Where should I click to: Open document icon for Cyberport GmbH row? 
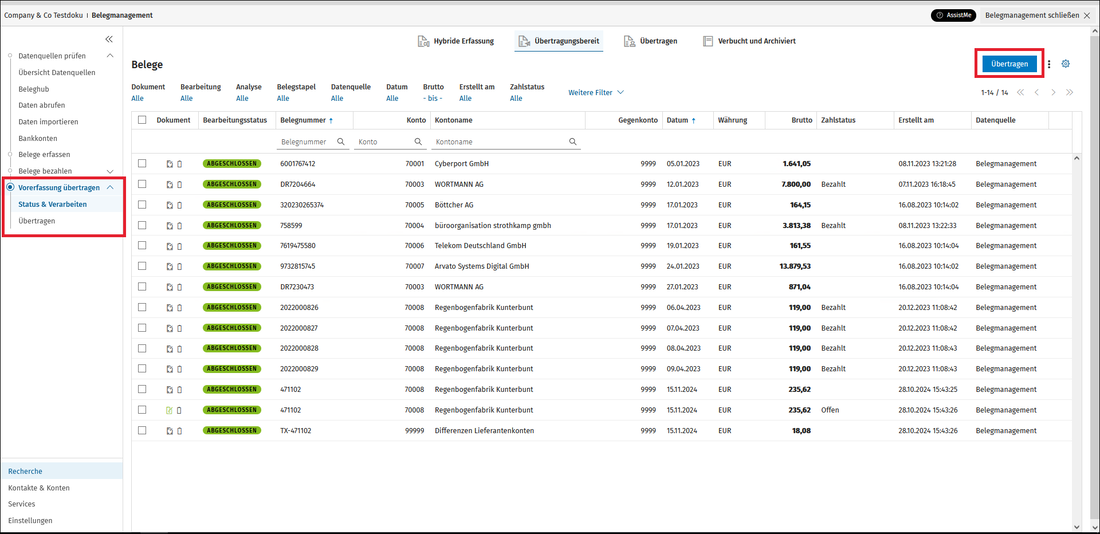pyautogui.click(x=170, y=164)
